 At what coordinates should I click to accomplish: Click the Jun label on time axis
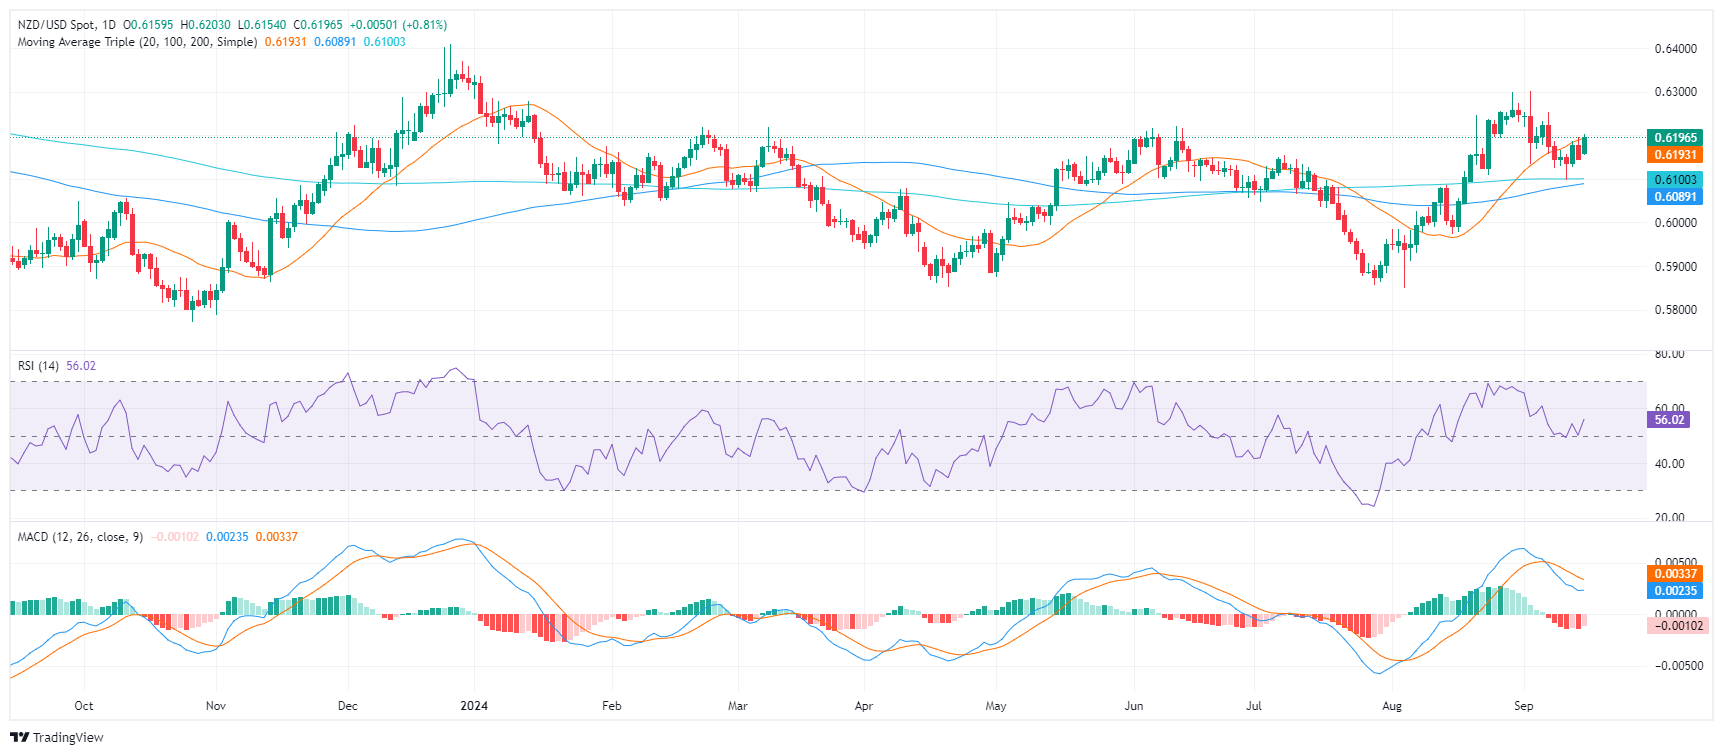click(x=1134, y=706)
